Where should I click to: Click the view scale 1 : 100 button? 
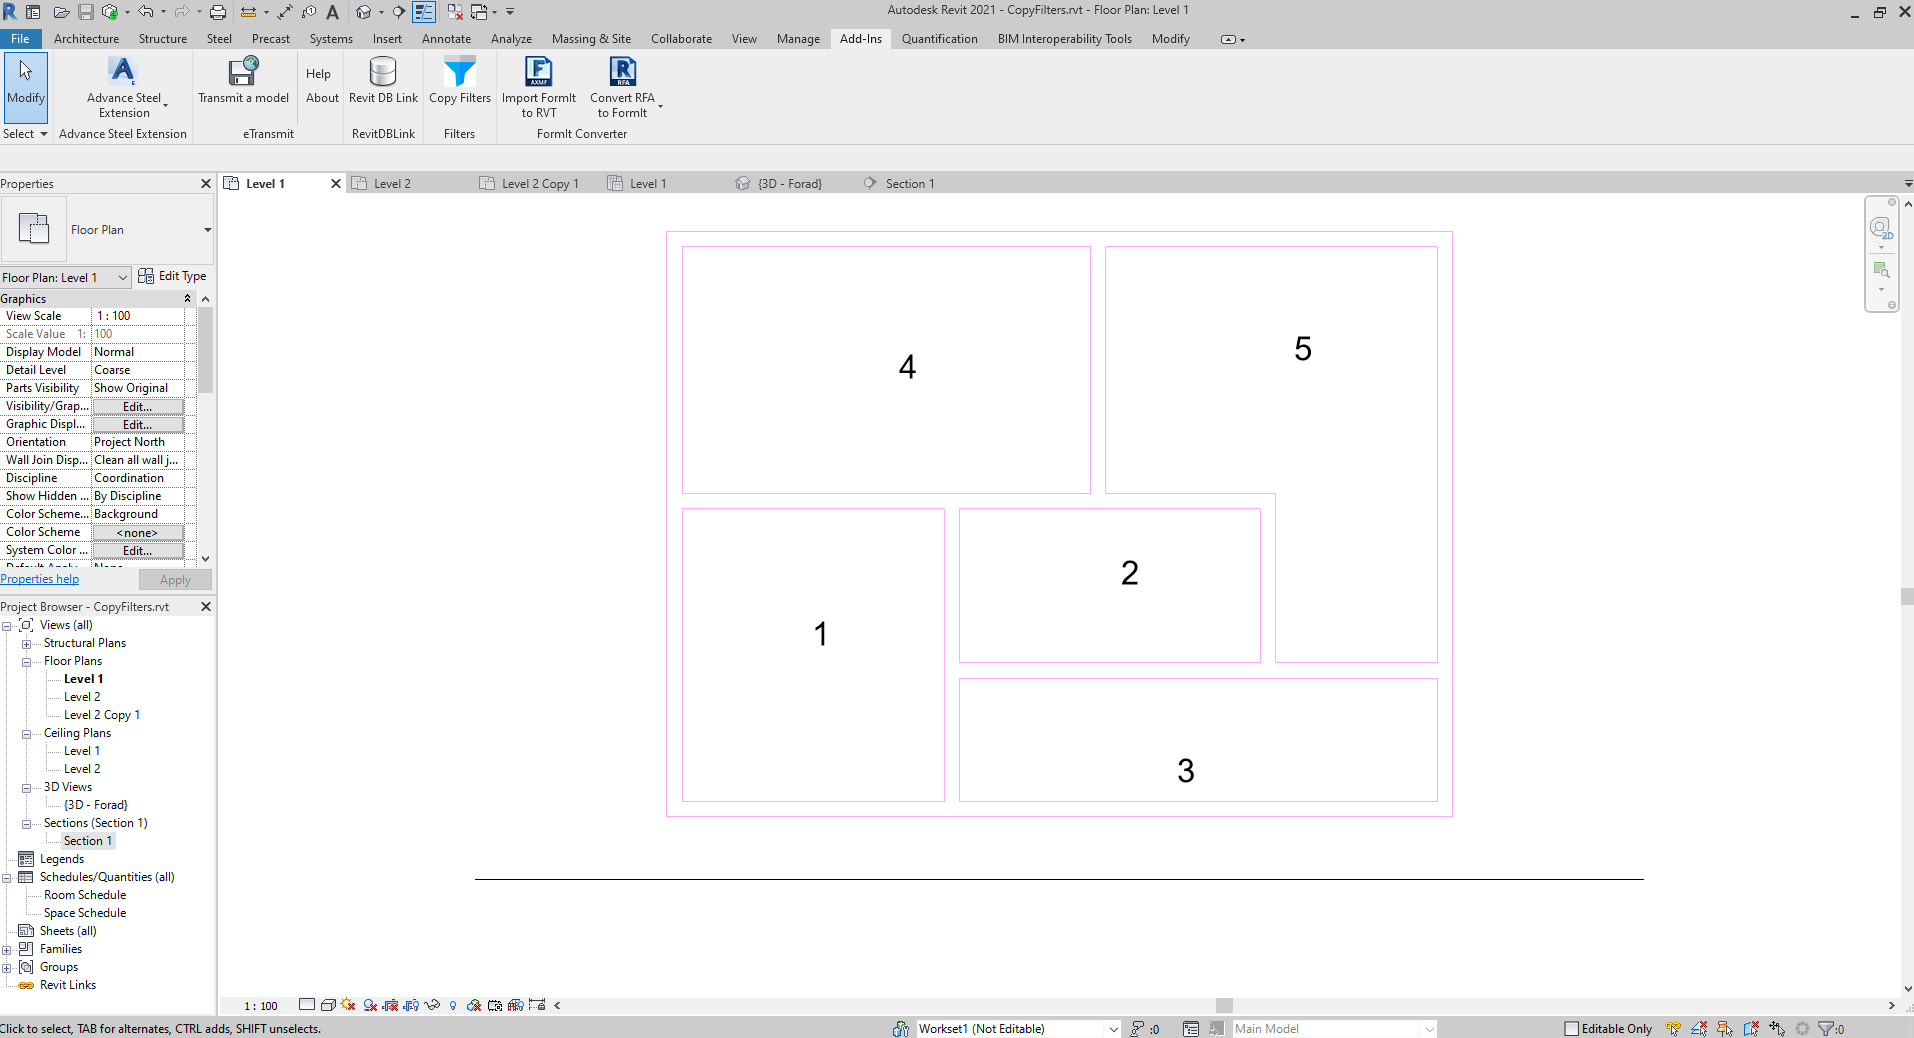[x=261, y=1006]
